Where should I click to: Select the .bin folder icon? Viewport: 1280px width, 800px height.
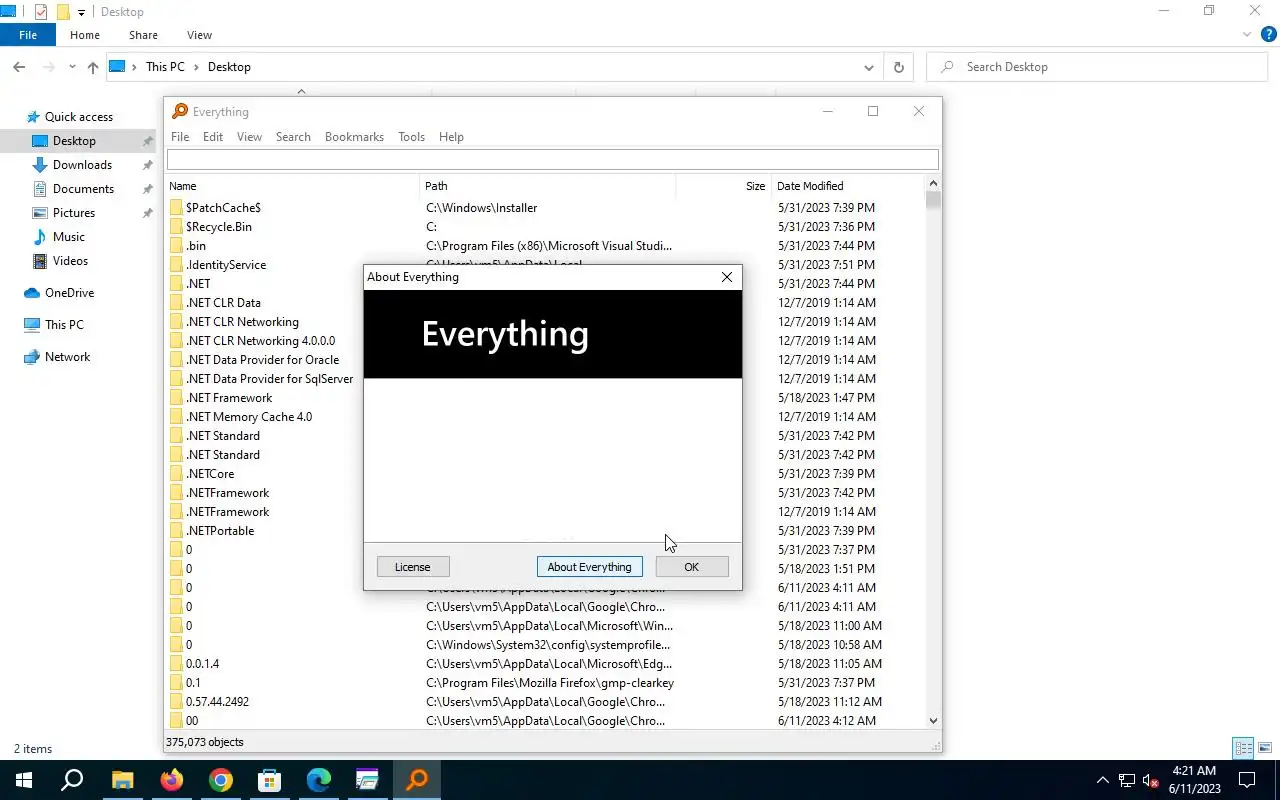tap(176, 246)
